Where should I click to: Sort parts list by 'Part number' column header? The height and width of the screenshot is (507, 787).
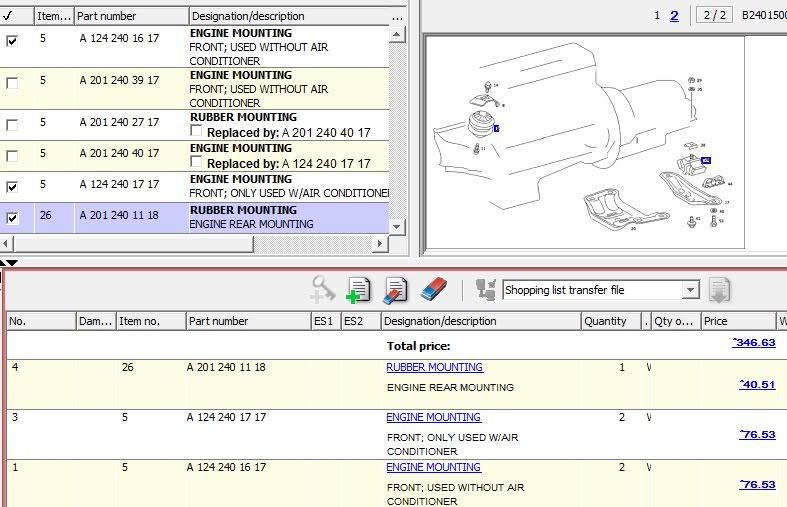(x=132, y=16)
